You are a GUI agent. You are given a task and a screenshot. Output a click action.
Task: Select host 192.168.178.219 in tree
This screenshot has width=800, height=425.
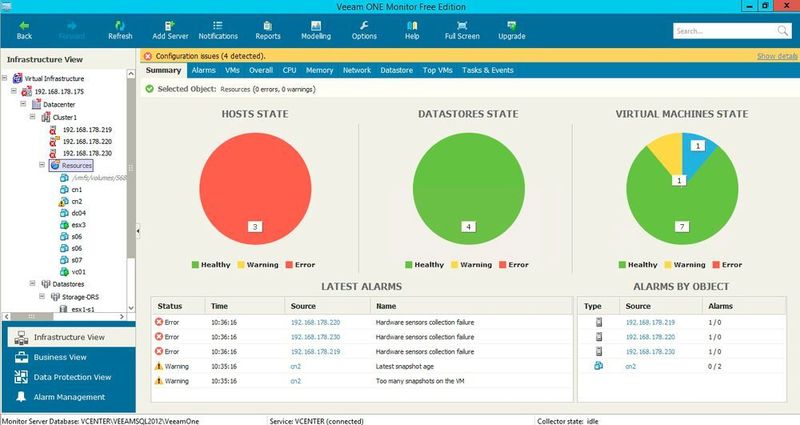87,130
